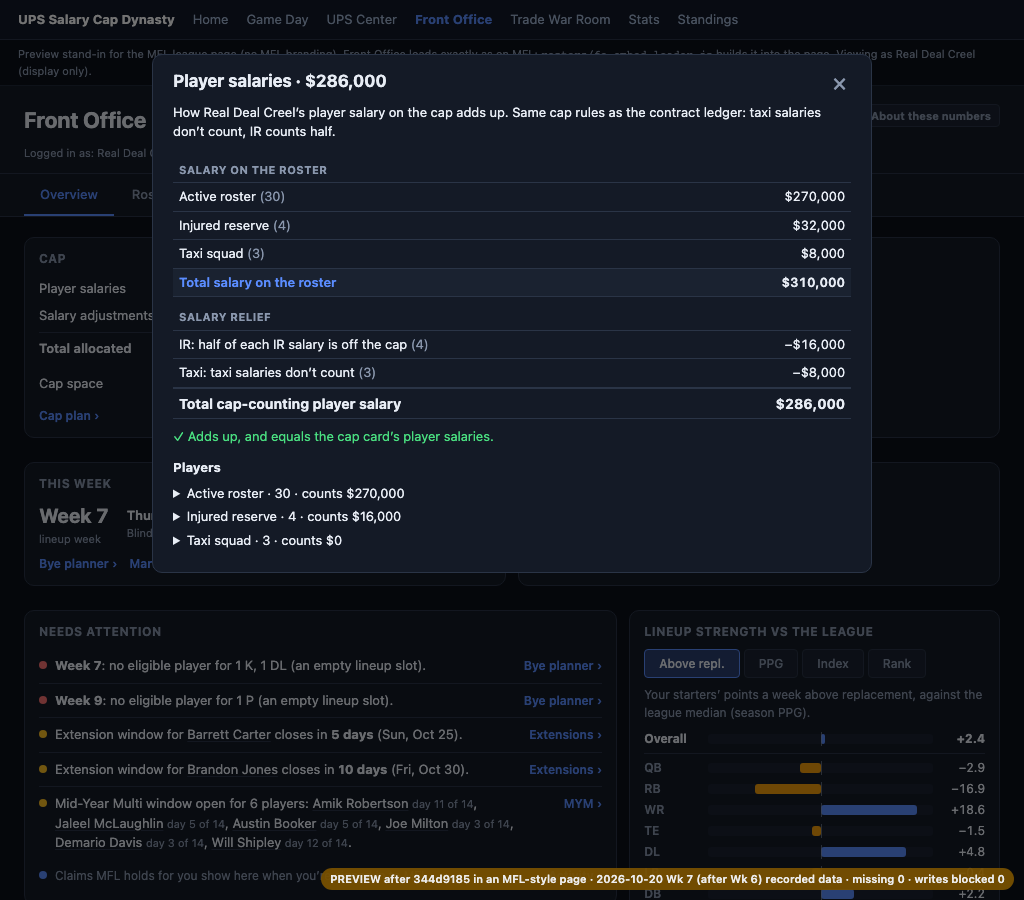This screenshot has width=1024, height=900.
Task: Open UPS Center in navigation
Action: 361,20
